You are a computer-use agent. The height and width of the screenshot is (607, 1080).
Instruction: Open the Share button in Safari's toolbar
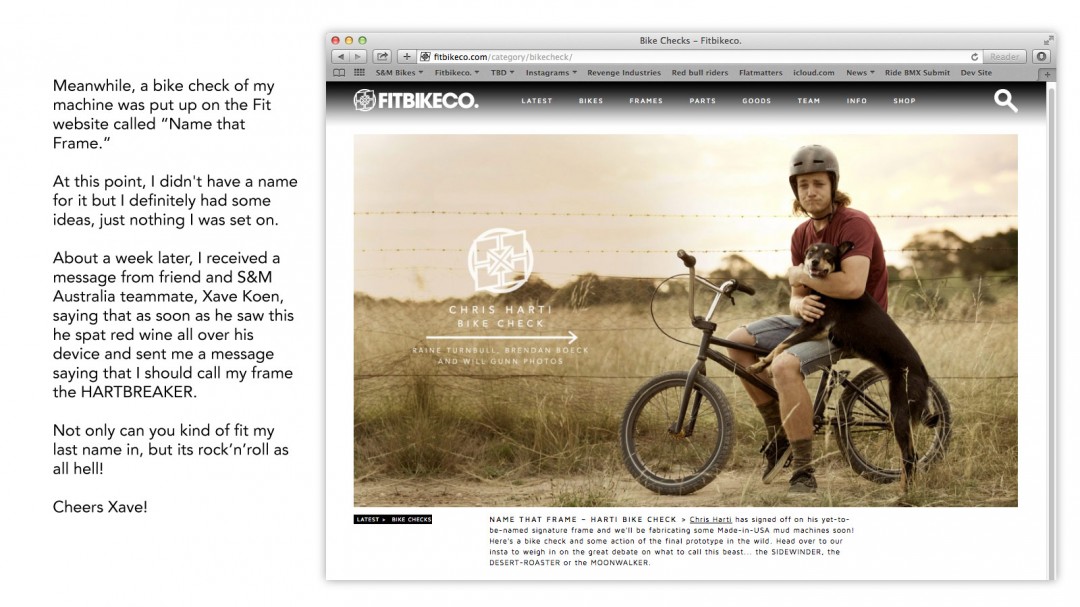382,56
